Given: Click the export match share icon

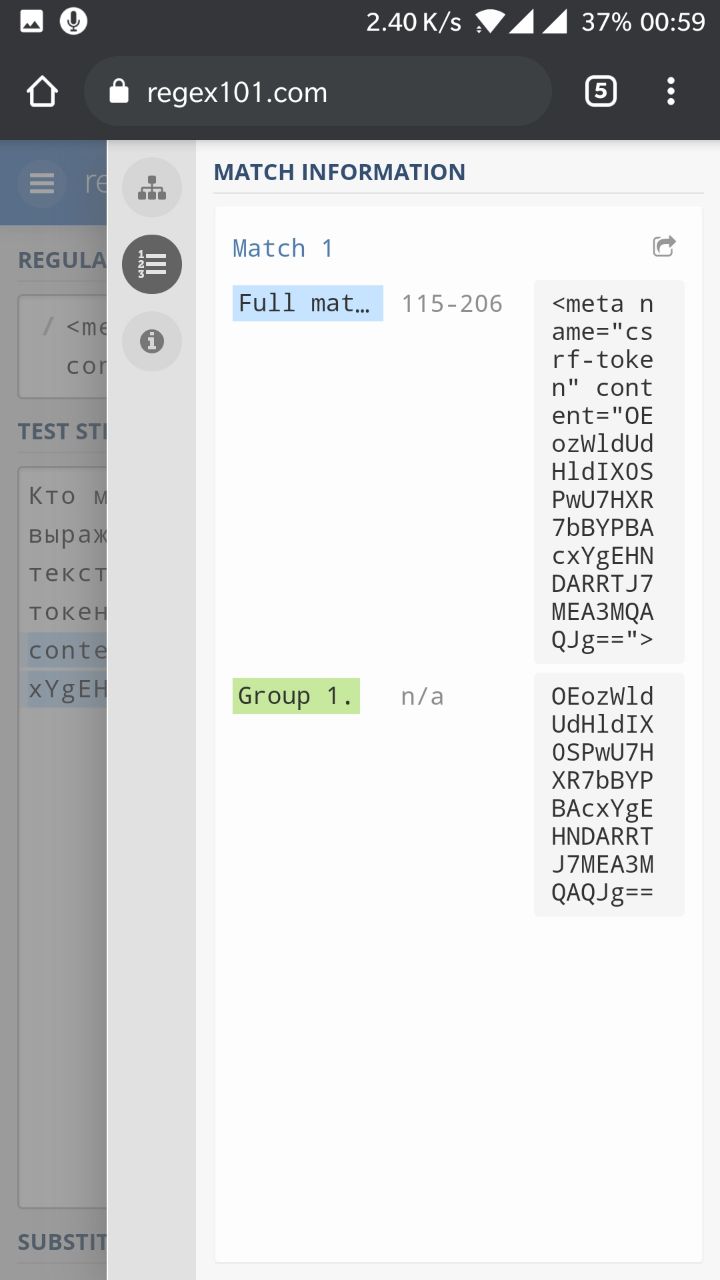Looking at the screenshot, I should tap(664, 246).
